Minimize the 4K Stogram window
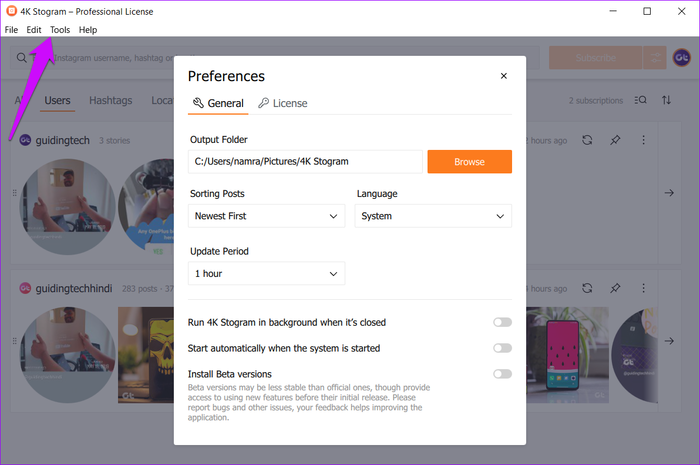The width and height of the screenshot is (700, 465). (x=613, y=11)
